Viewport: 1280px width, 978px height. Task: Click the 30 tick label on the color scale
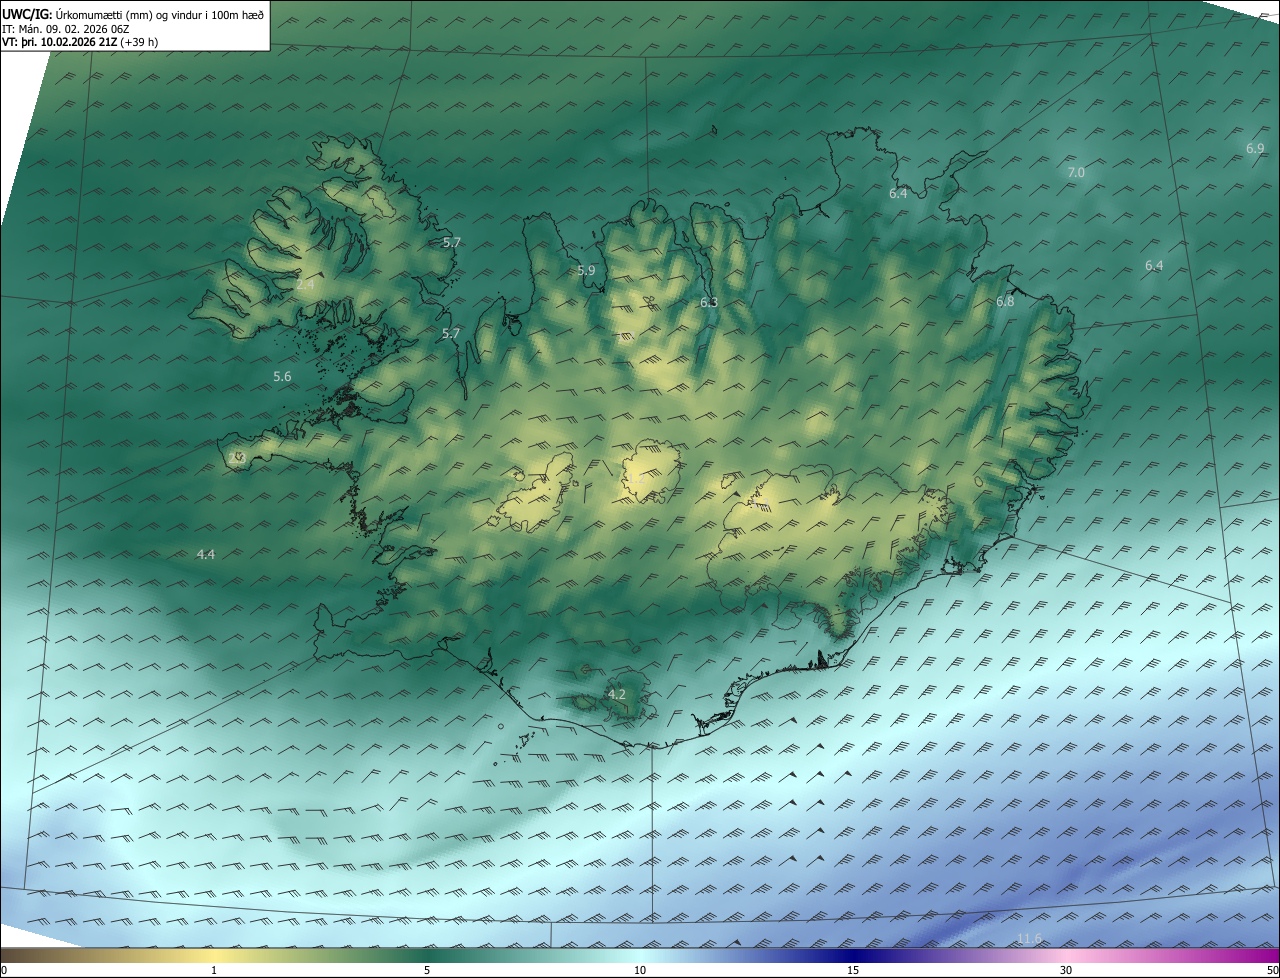1066,970
